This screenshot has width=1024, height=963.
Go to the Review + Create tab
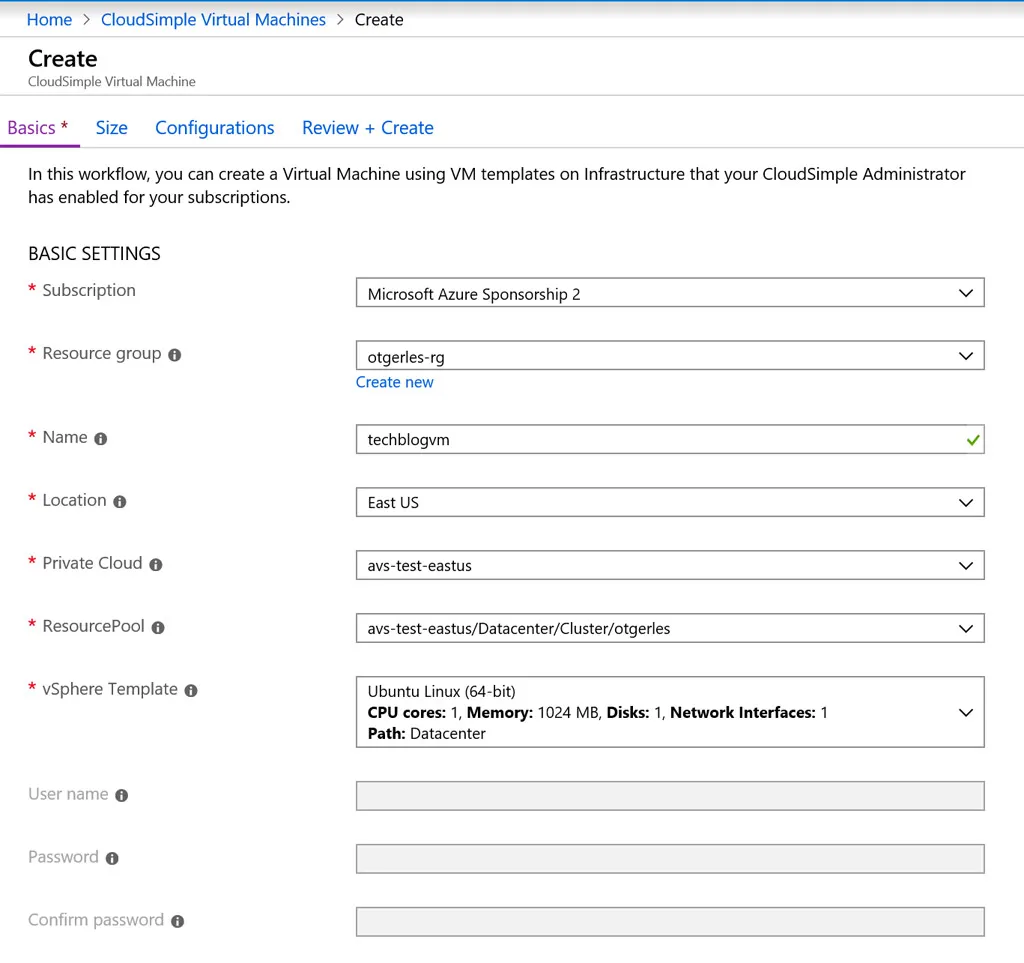click(x=367, y=128)
